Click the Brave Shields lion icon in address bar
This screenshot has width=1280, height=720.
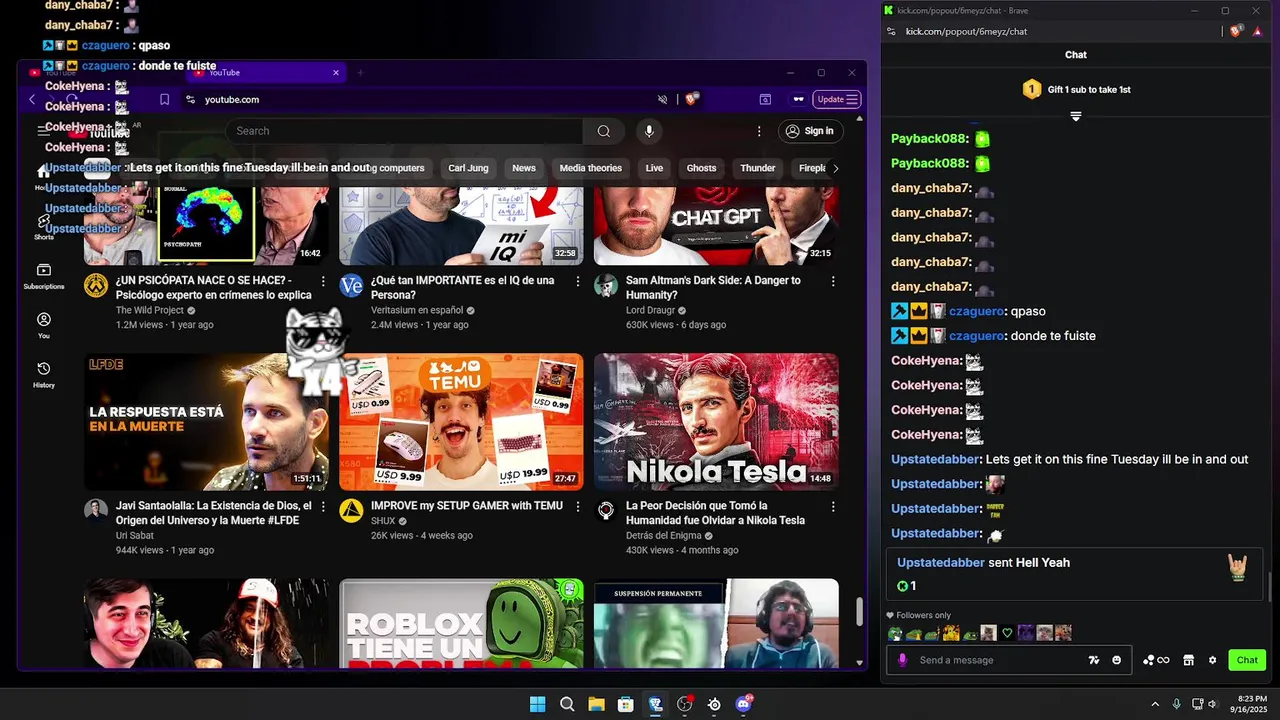(x=691, y=99)
